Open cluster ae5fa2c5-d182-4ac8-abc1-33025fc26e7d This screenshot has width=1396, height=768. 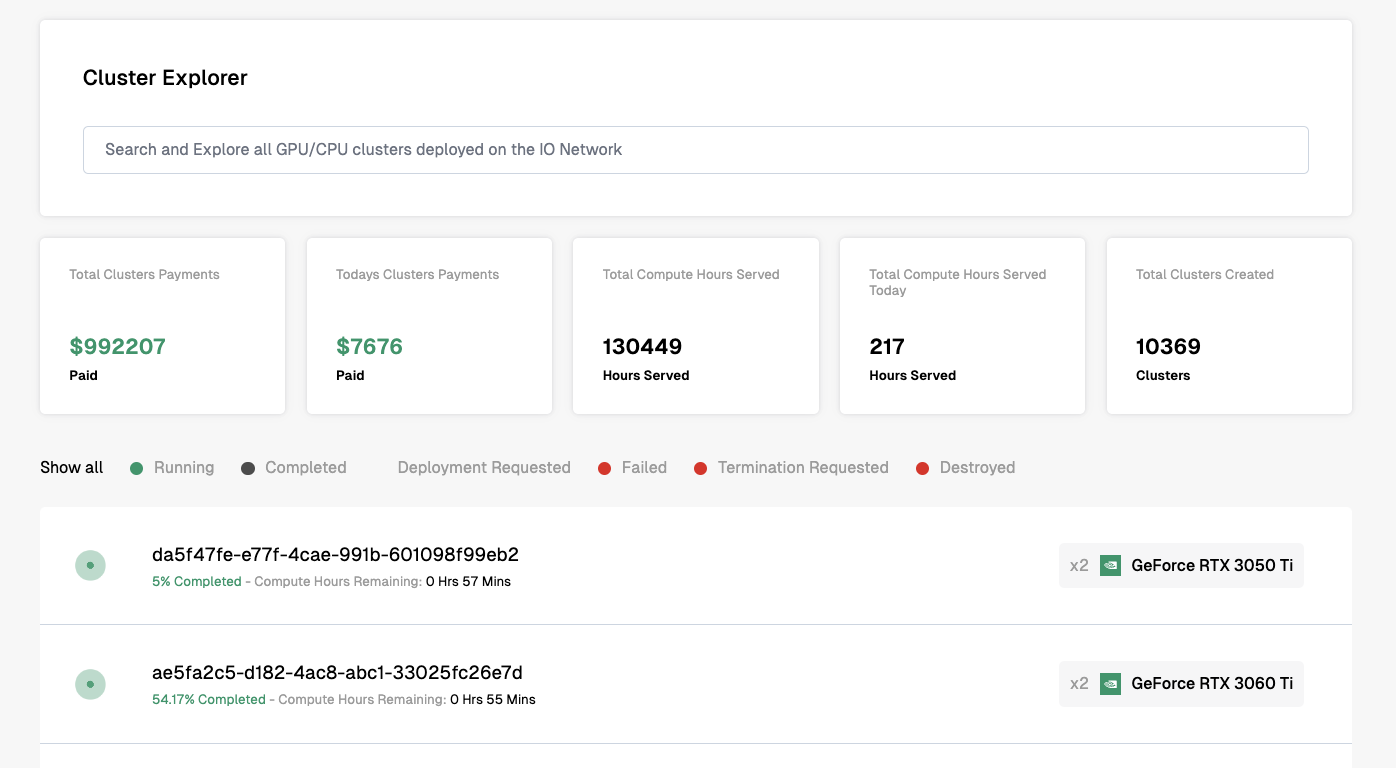pyautogui.click(x=337, y=673)
